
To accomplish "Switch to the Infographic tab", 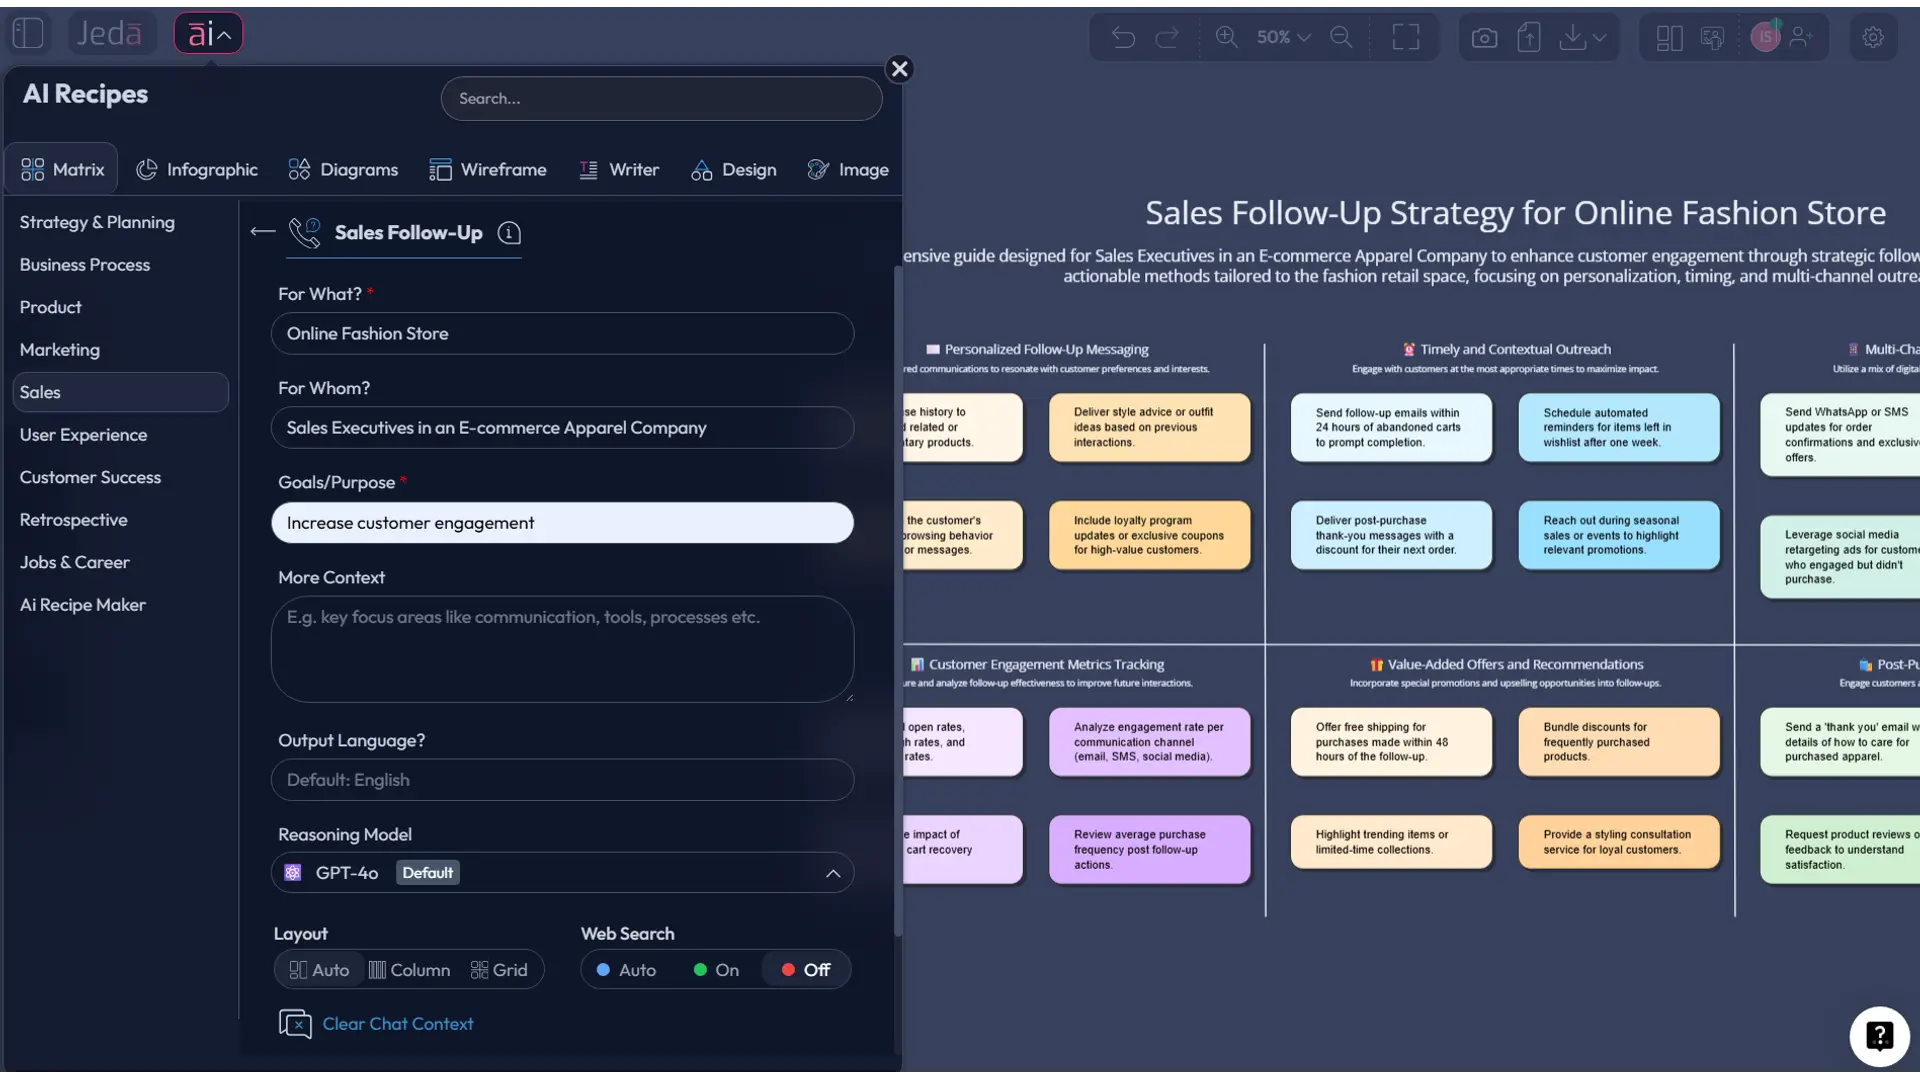I will (196, 169).
